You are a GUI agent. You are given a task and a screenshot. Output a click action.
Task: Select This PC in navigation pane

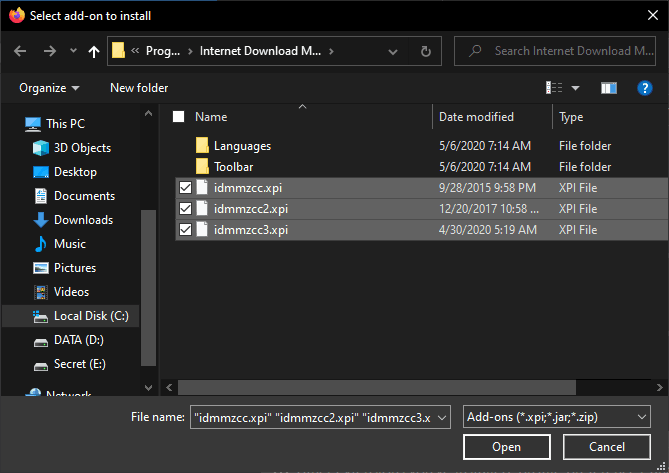tap(65, 124)
